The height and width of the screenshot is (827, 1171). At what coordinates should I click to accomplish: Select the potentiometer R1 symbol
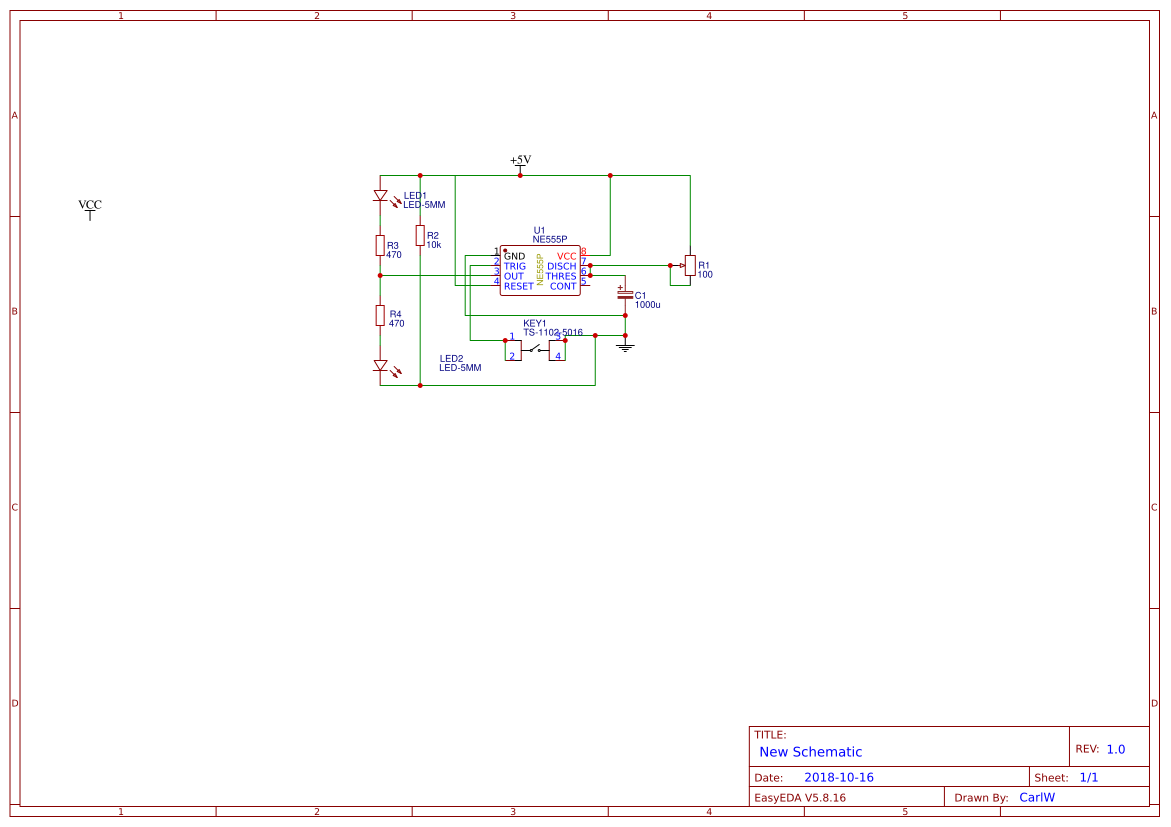pos(690,267)
